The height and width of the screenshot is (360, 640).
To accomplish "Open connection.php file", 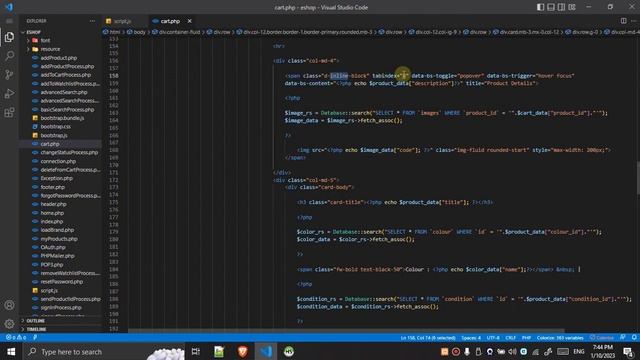I will click(x=58, y=161).
